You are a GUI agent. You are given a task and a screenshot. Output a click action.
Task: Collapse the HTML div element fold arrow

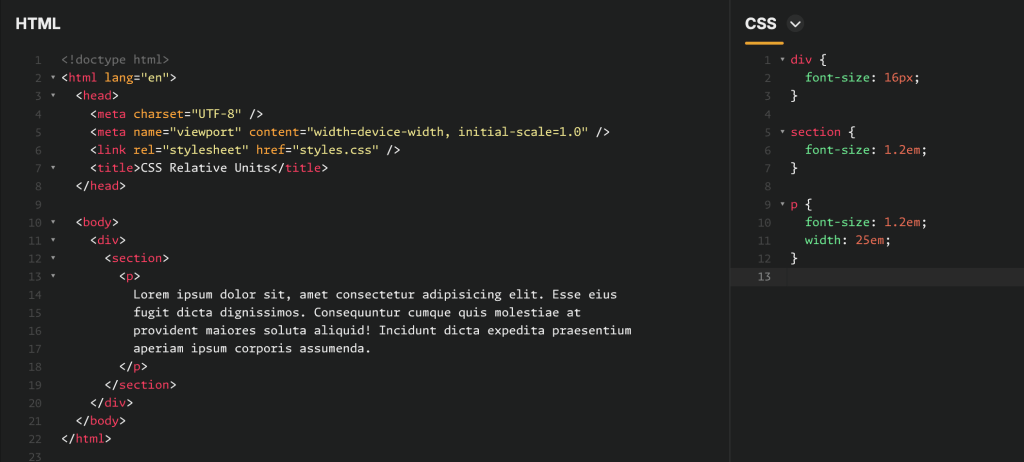[52, 240]
